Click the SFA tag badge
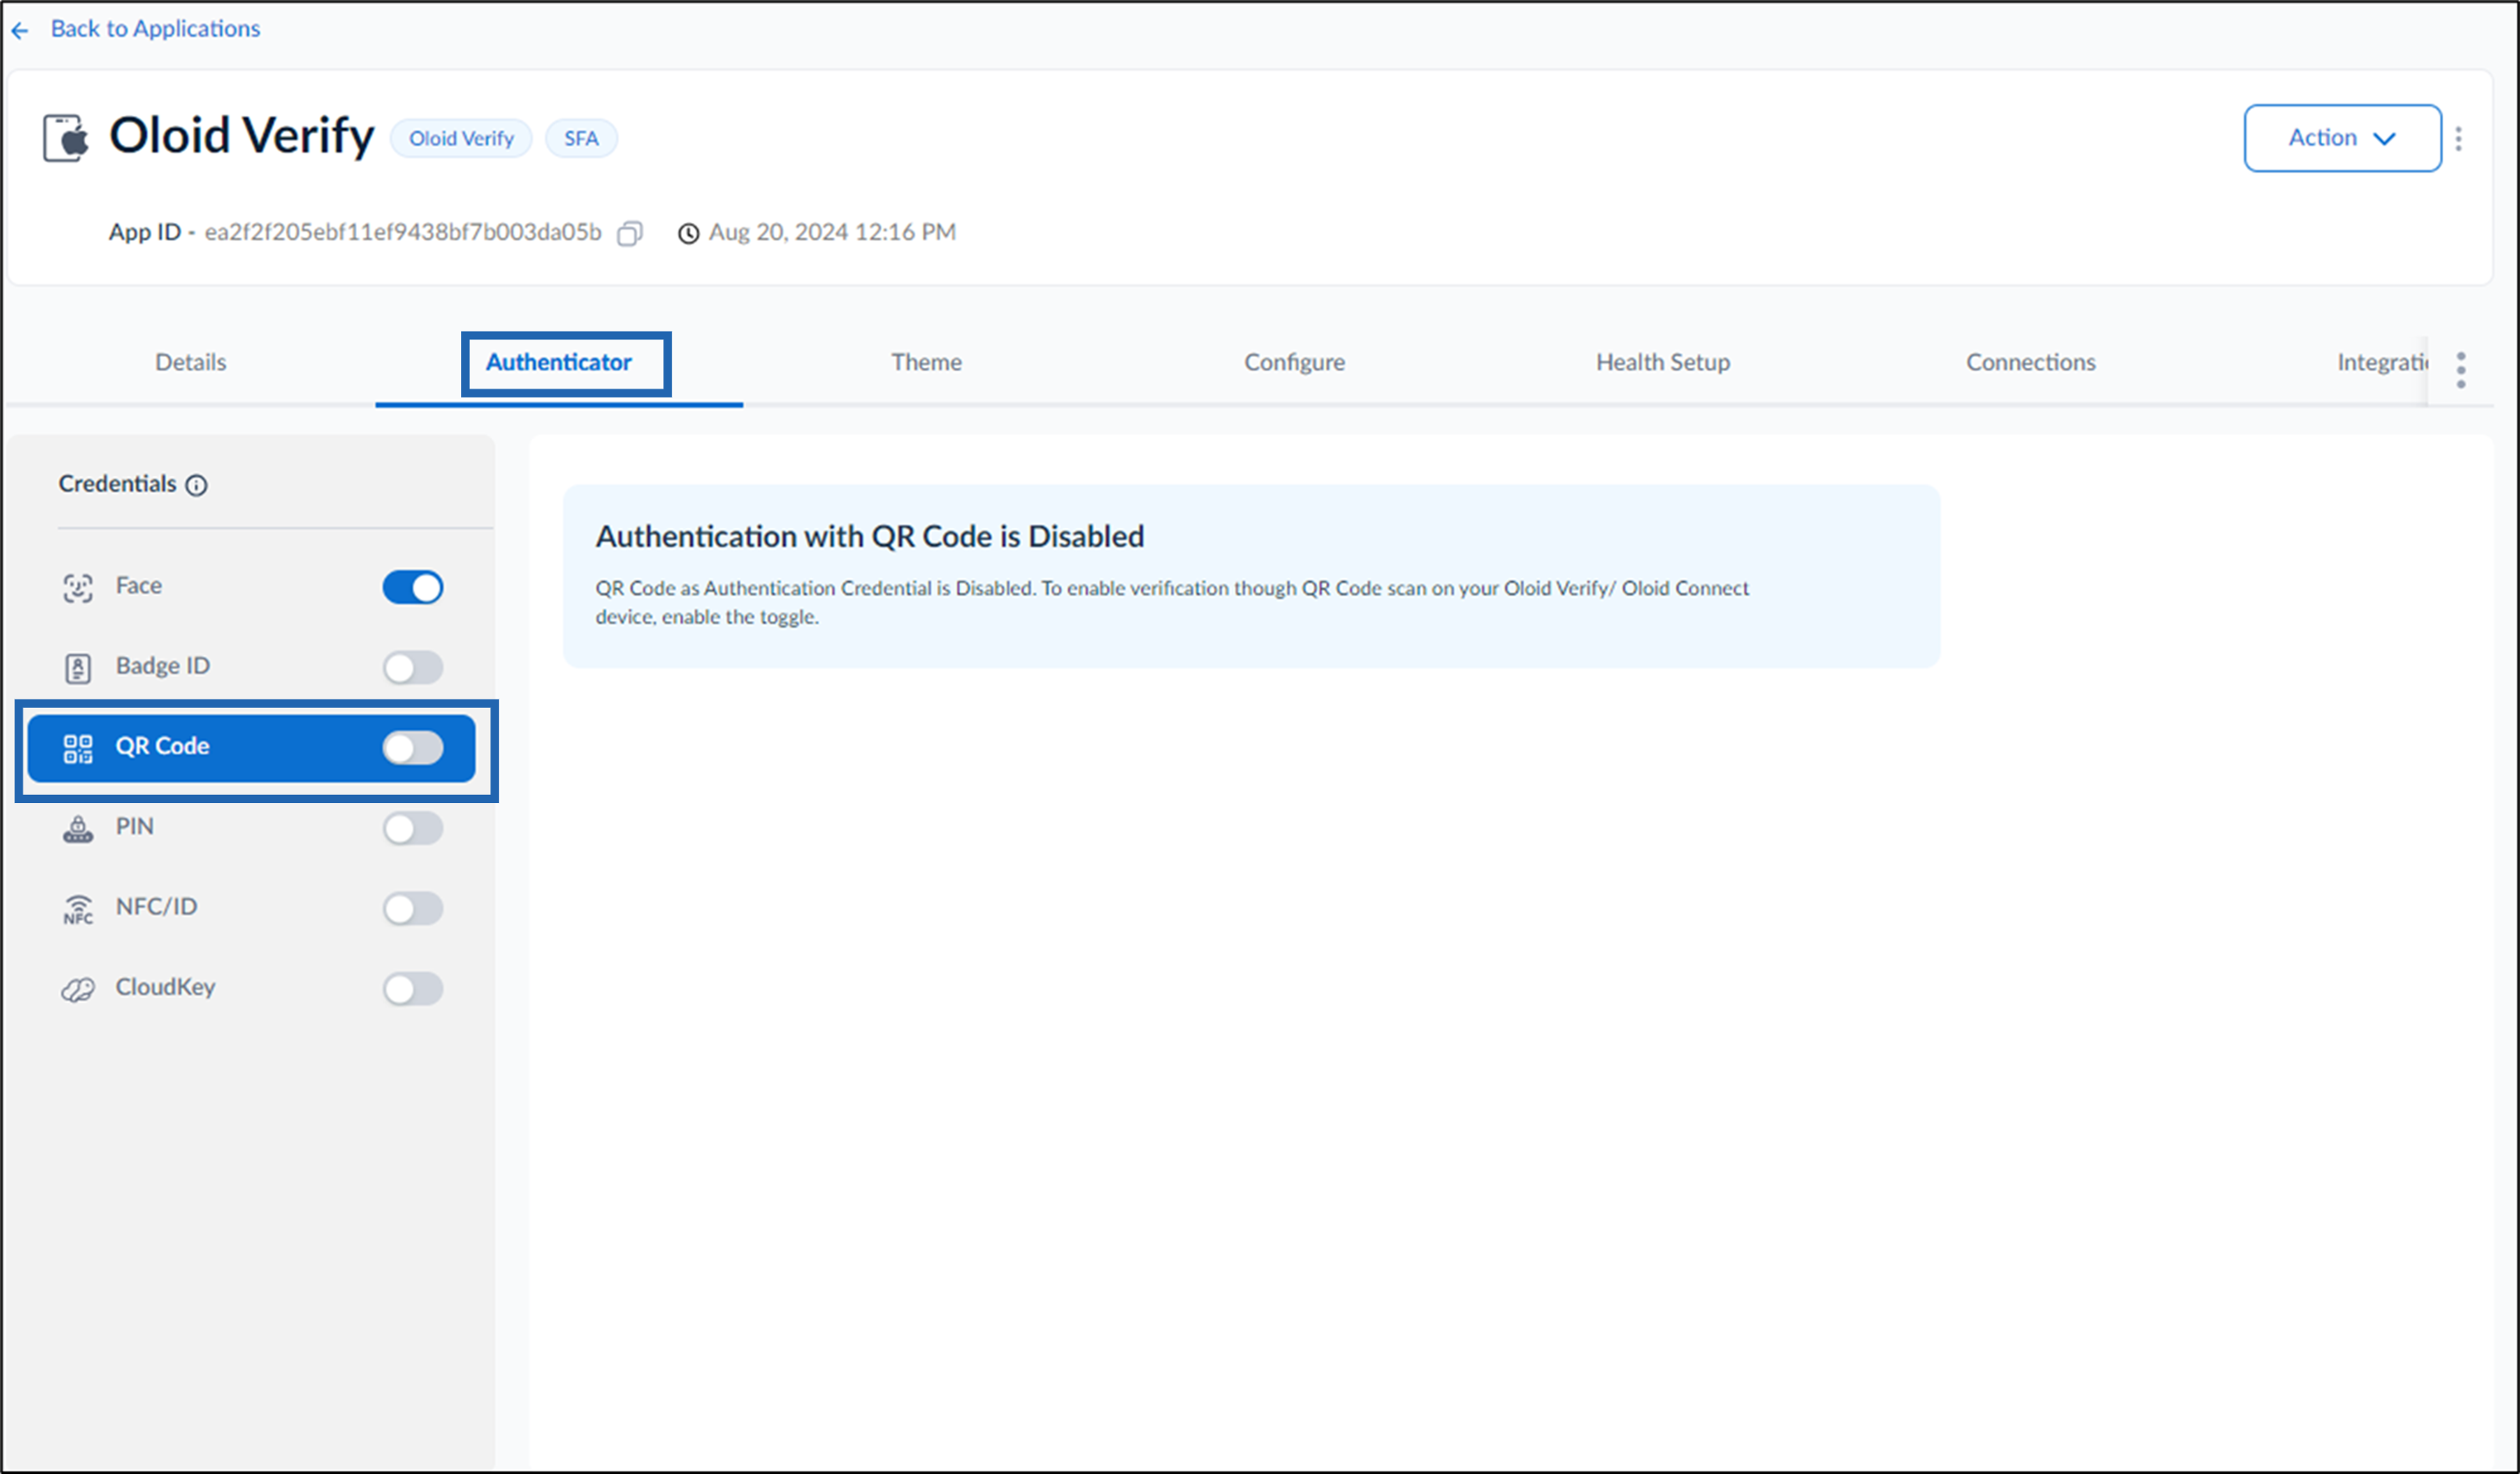 tap(581, 138)
